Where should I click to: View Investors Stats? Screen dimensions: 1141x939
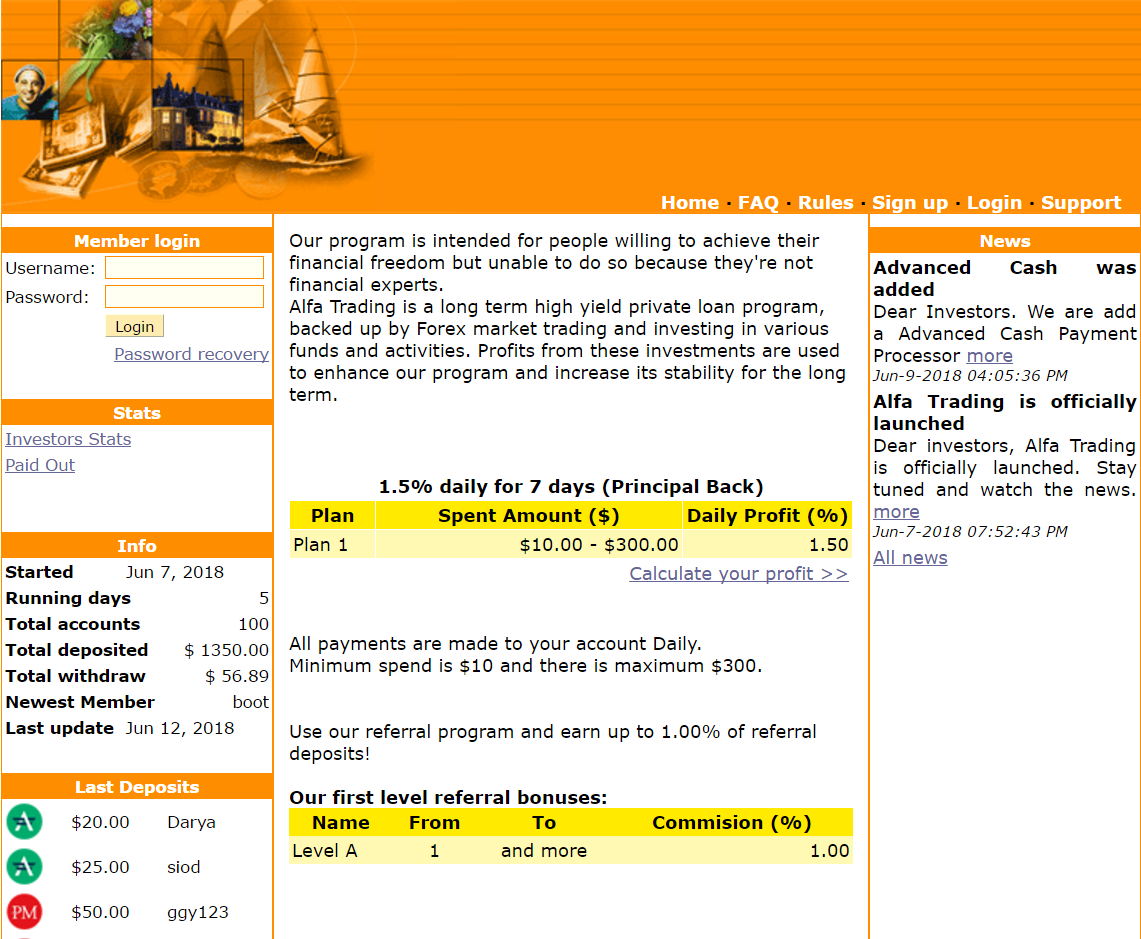(x=68, y=439)
